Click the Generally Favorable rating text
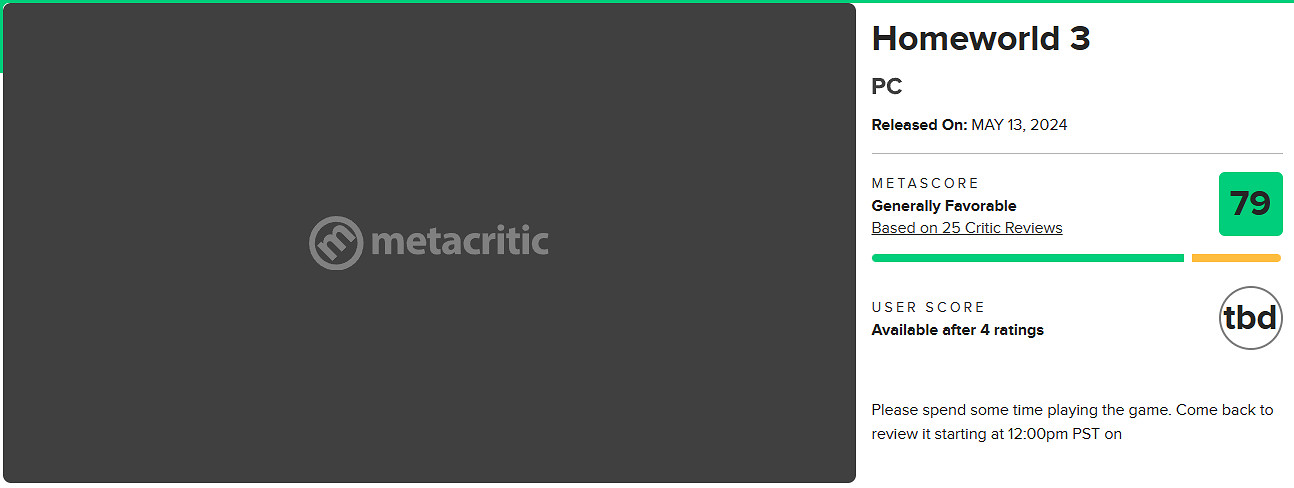Screen dimensions: 1294x488 tap(943, 206)
